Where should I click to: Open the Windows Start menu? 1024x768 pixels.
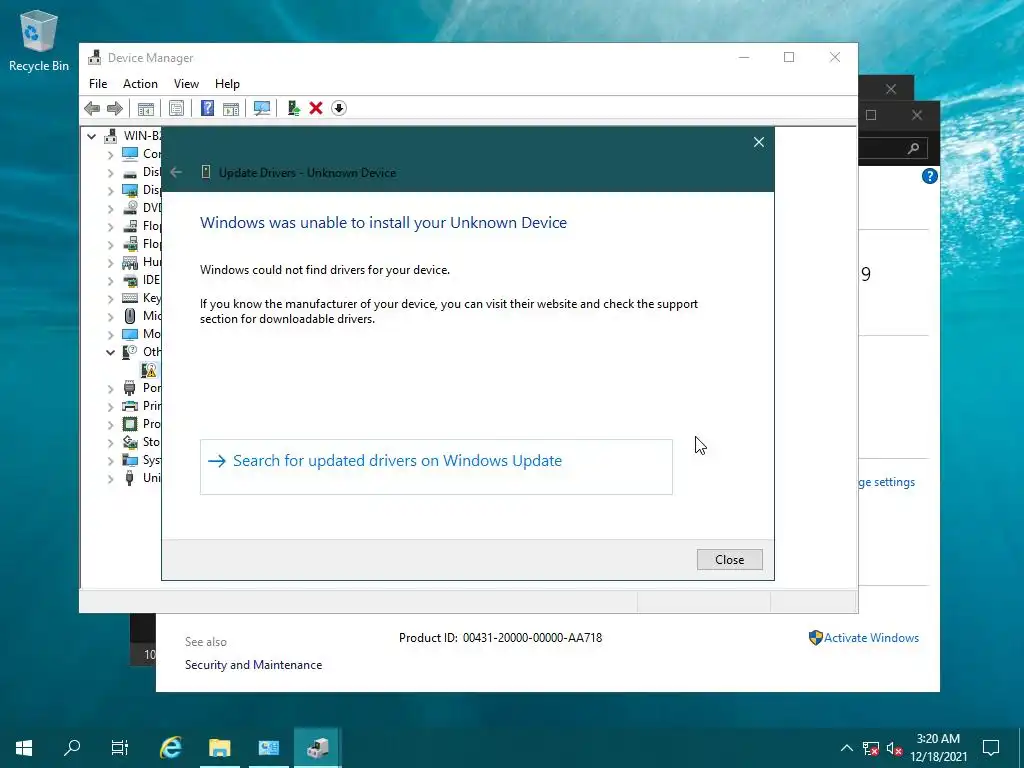click(x=24, y=748)
